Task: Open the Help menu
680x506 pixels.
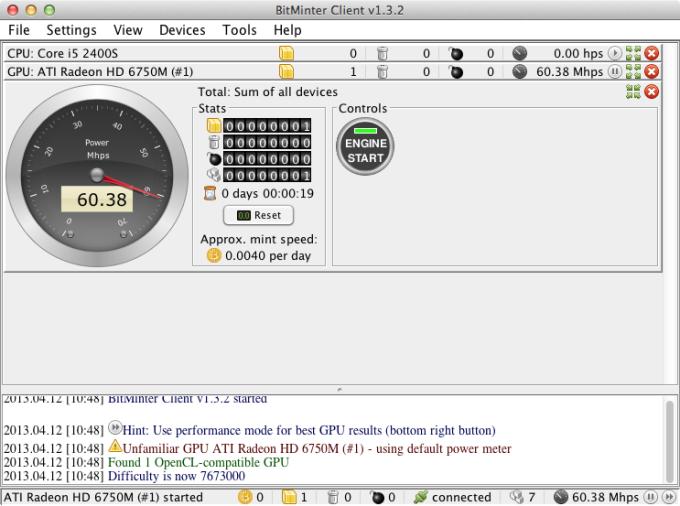Action: pos(287,30)
